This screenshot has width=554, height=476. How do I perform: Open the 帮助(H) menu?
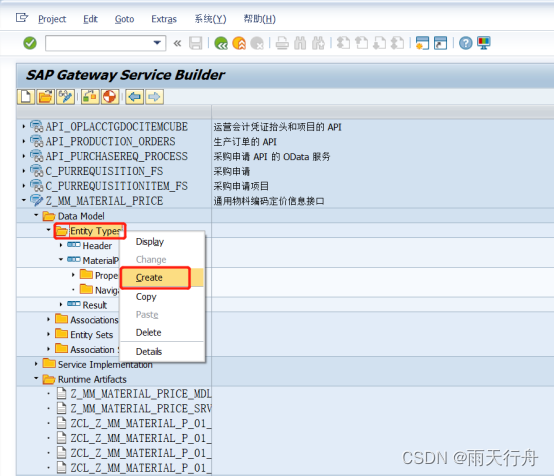[259, 19]
